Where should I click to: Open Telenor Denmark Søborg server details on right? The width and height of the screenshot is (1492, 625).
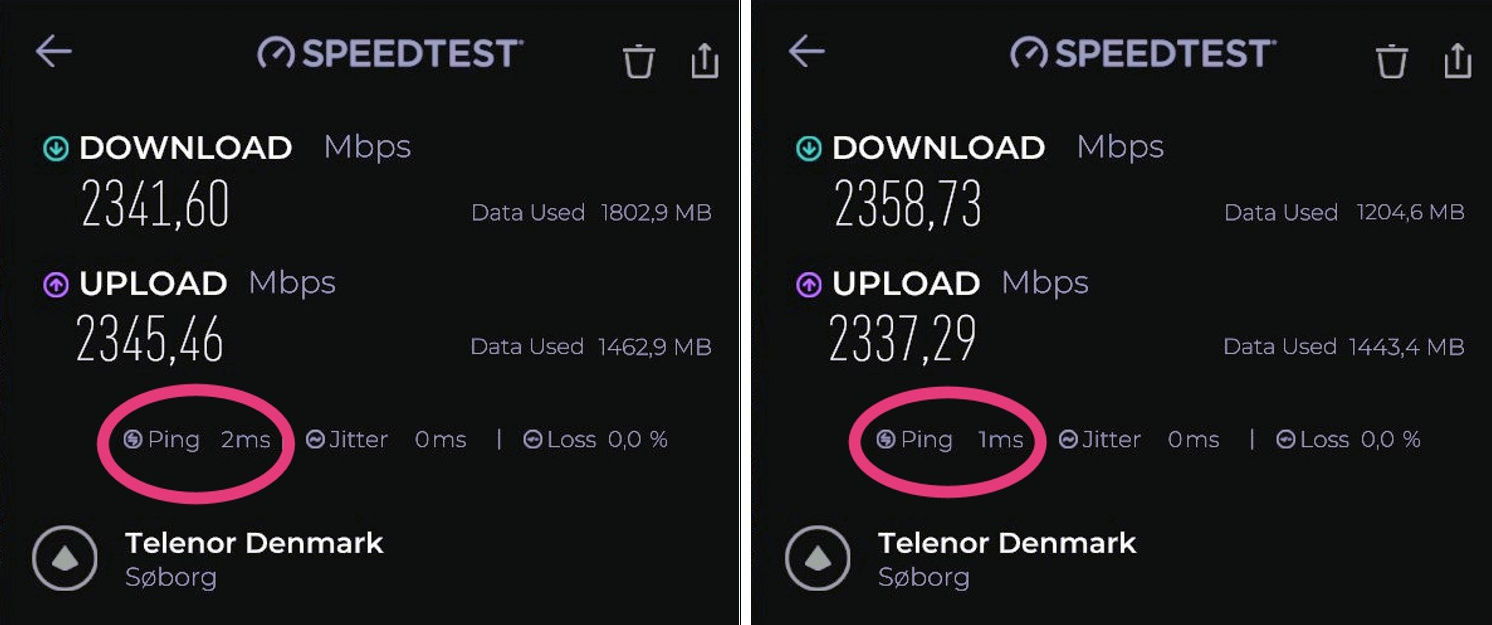pos(1007,559)
